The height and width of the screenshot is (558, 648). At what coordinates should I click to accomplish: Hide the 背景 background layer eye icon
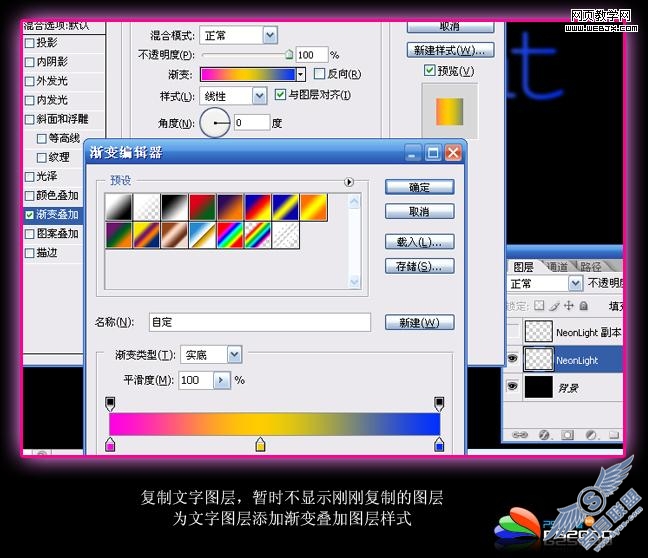(512, 386)
